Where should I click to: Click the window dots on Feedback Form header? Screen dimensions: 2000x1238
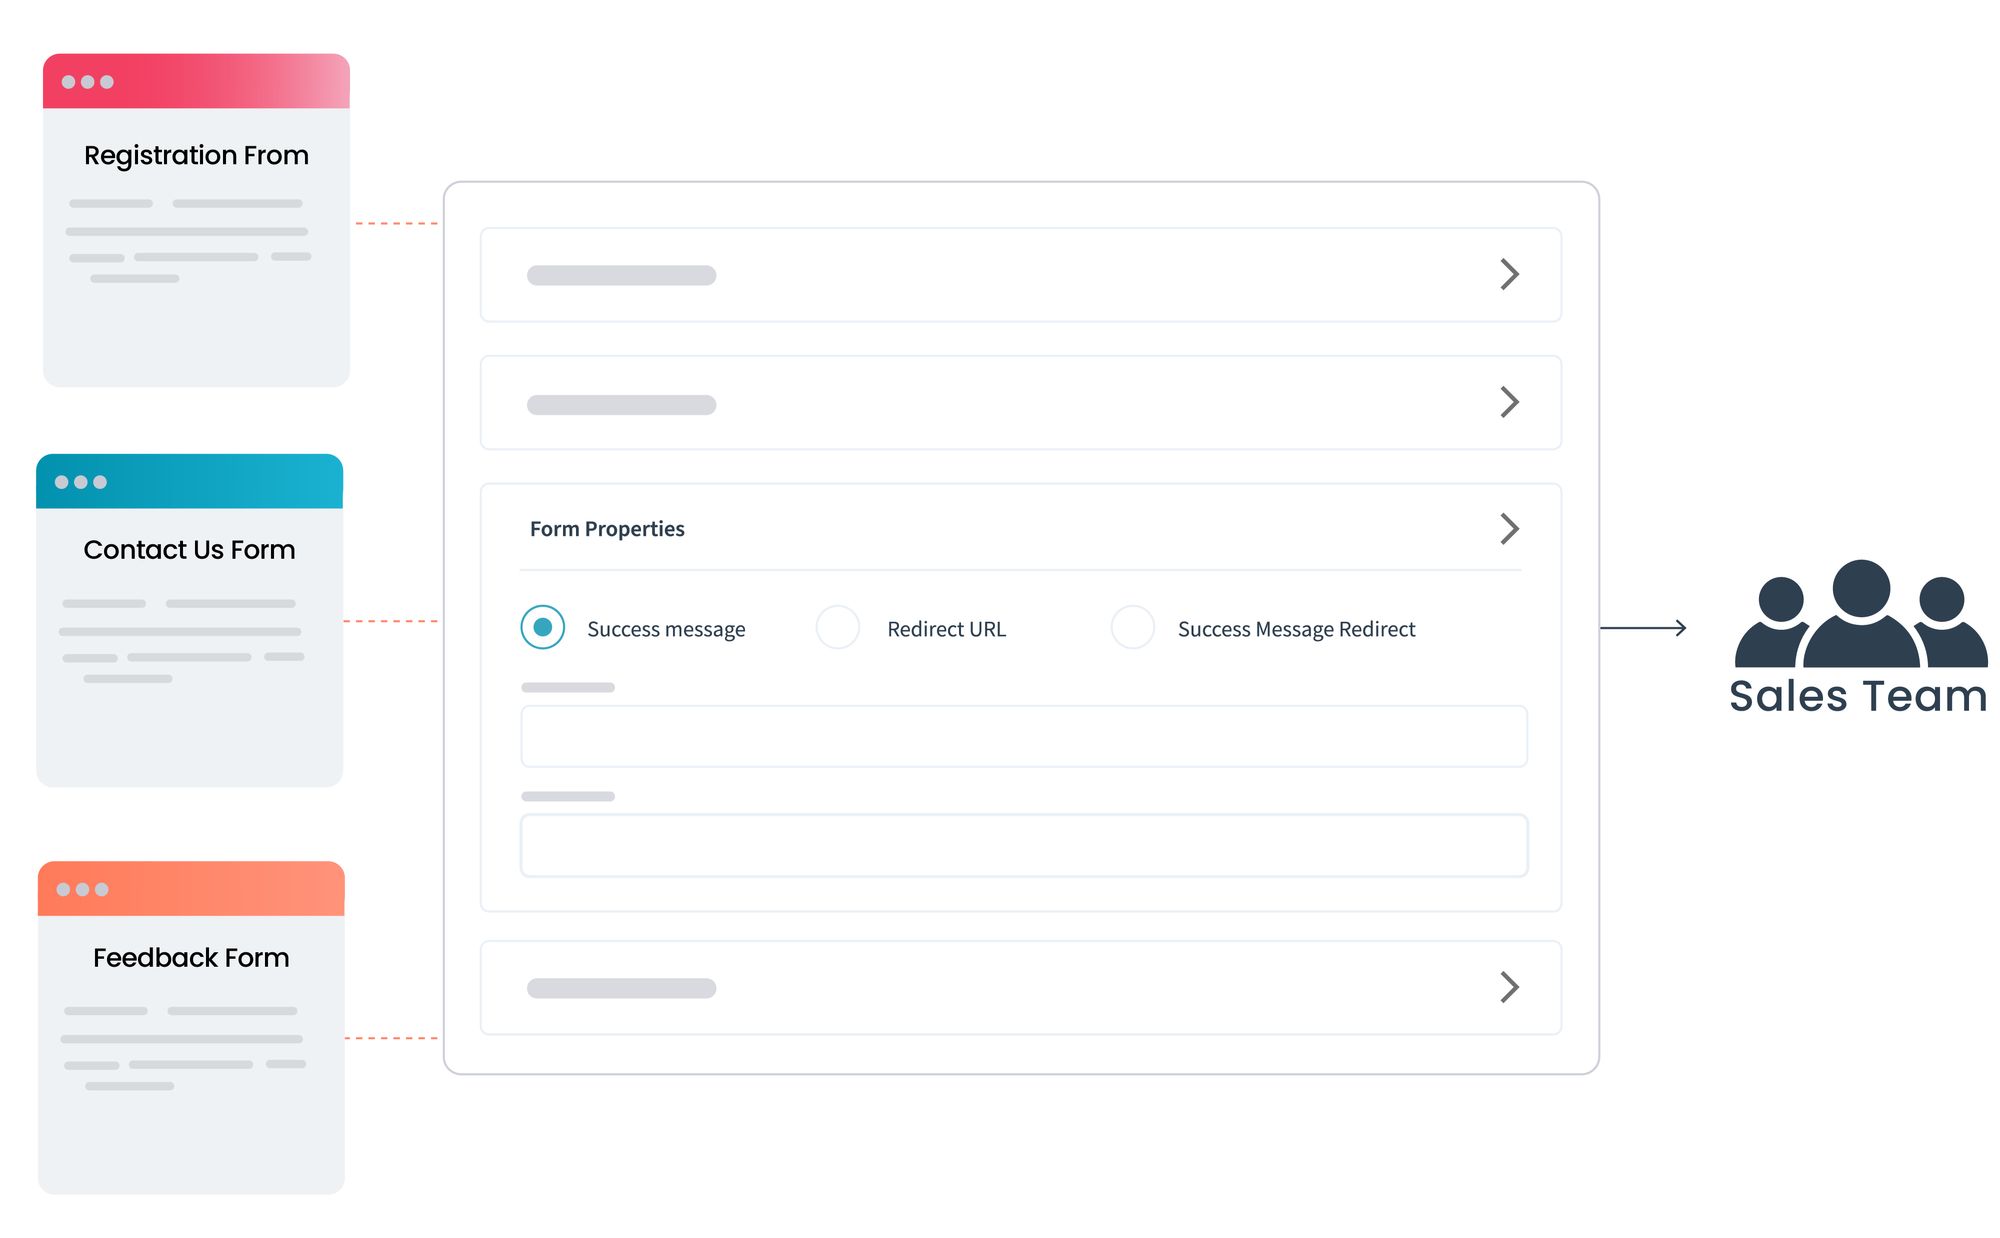click(x=82, y=889)
